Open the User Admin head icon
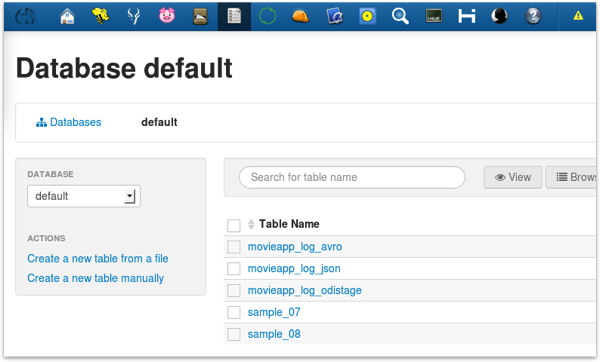Viewport: 600px width, 362px height. click(x=499, y=16)
